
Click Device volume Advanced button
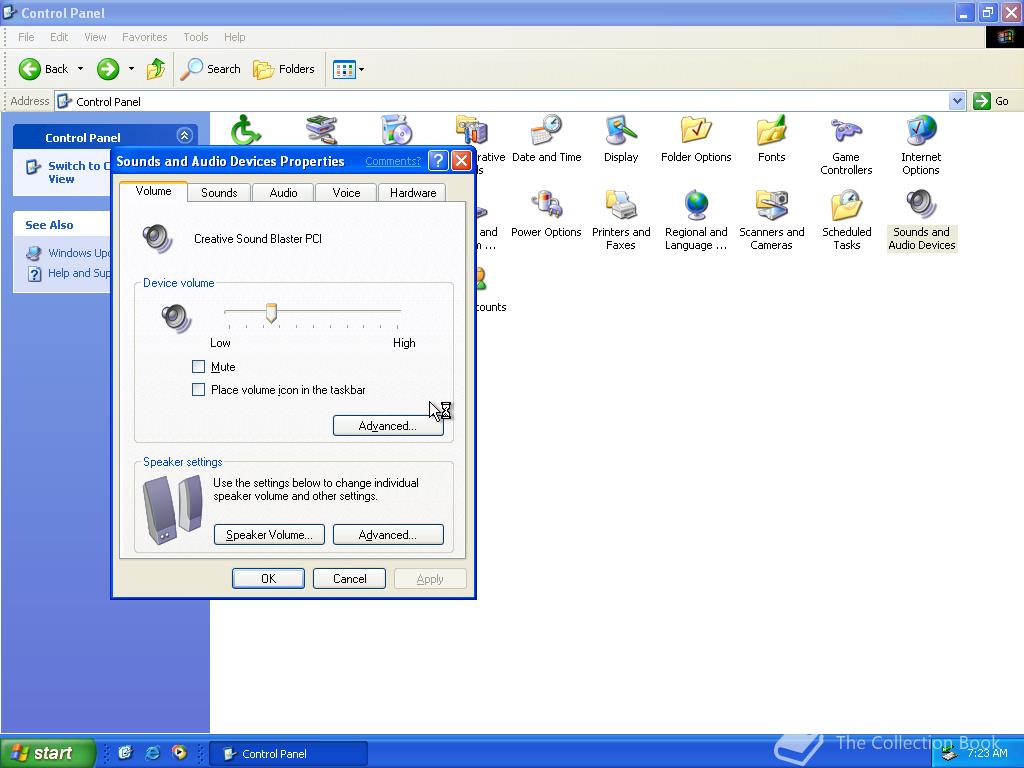coord(388,426)
